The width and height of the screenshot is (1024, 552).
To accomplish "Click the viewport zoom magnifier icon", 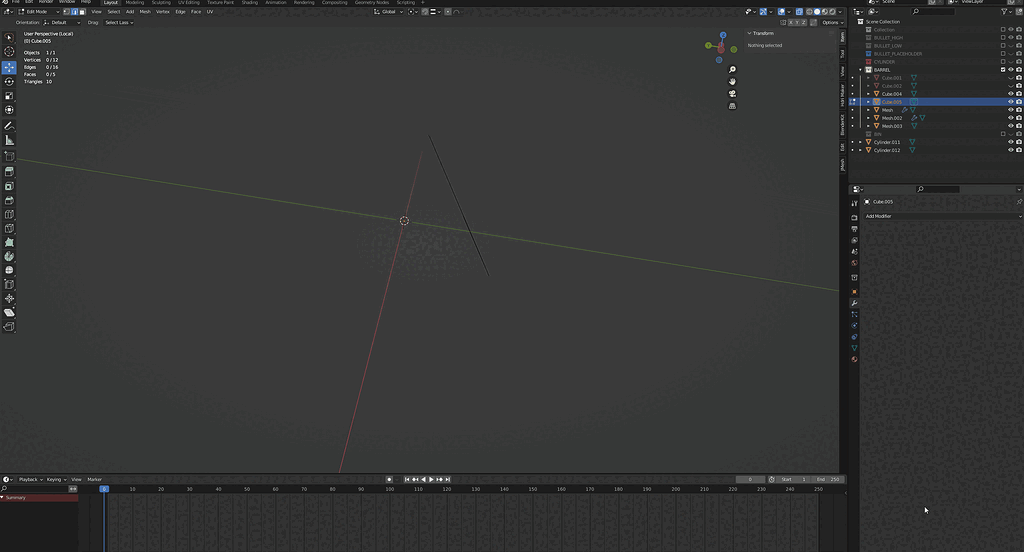I will click(732, 70).
